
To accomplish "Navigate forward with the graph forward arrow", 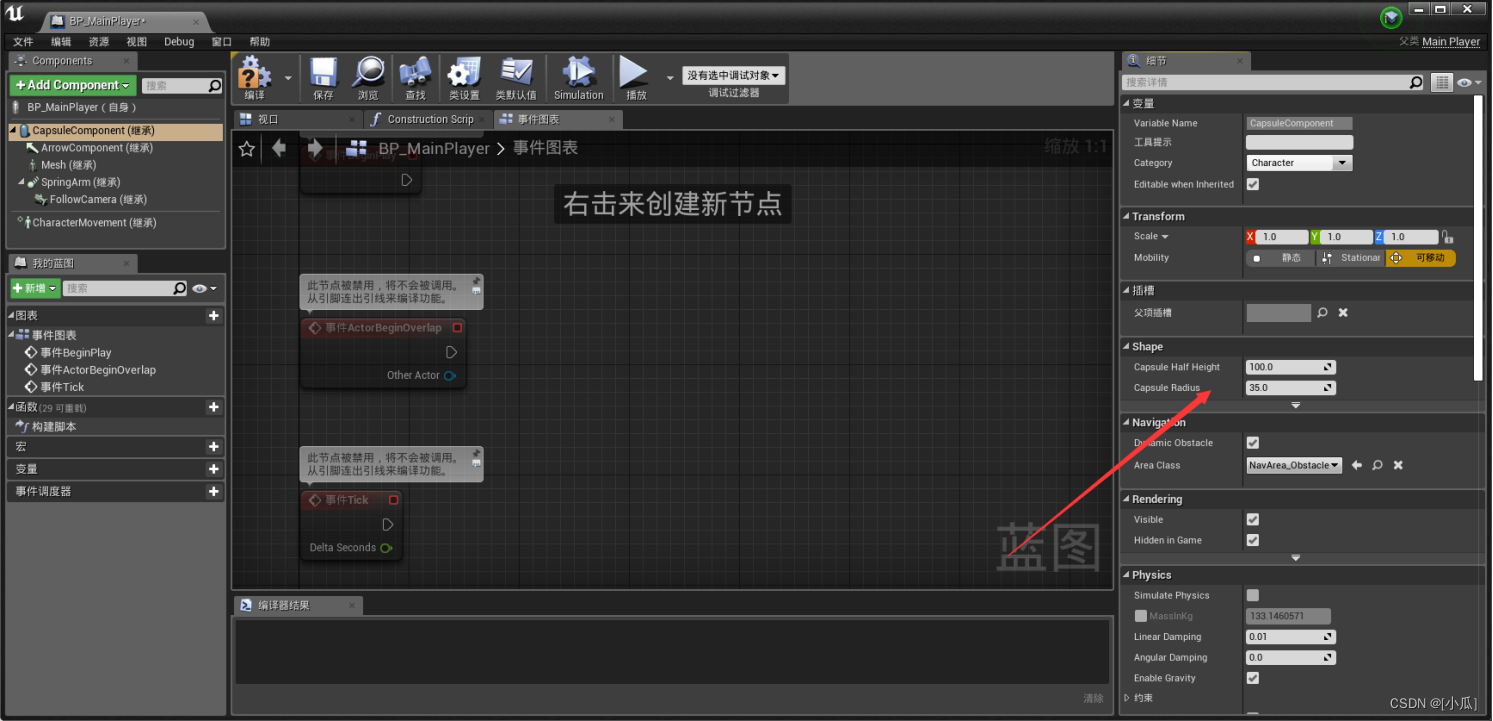I will pos(315,149).
